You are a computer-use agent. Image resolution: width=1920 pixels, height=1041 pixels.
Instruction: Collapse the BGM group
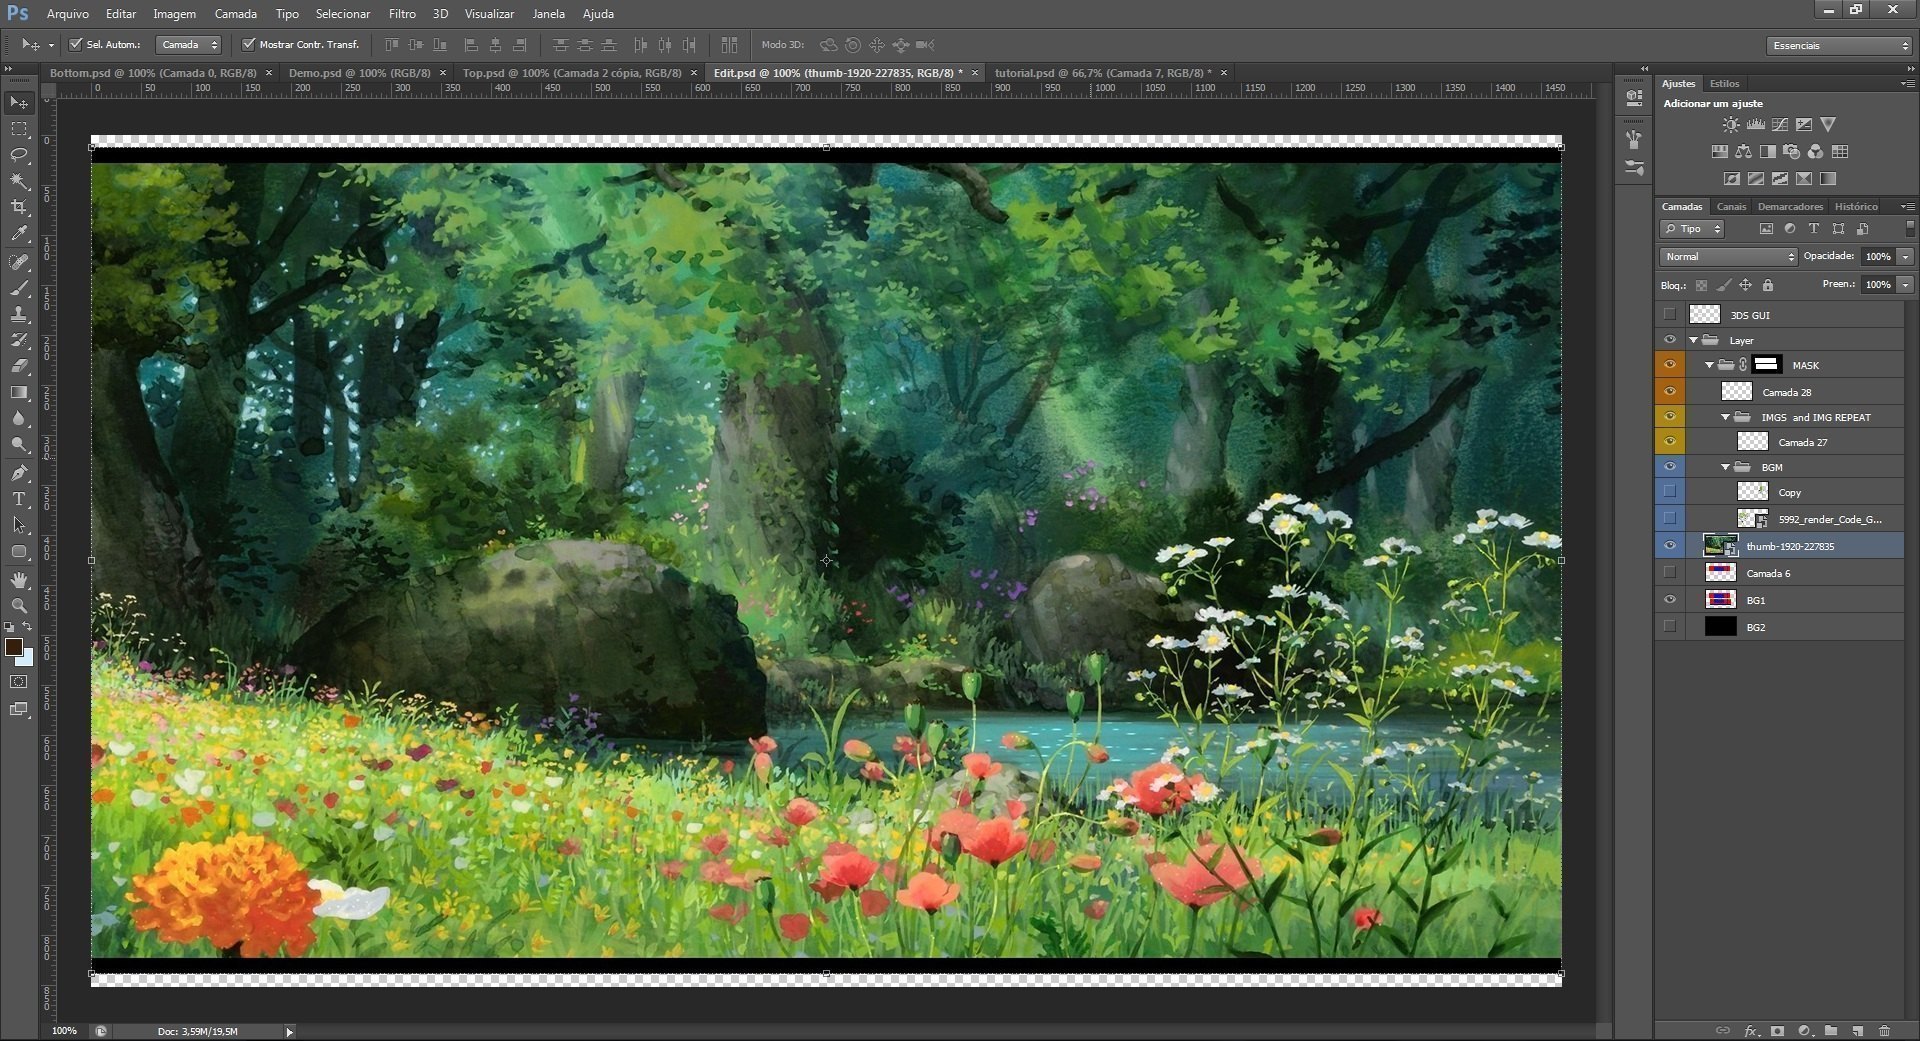point(1726,468)
